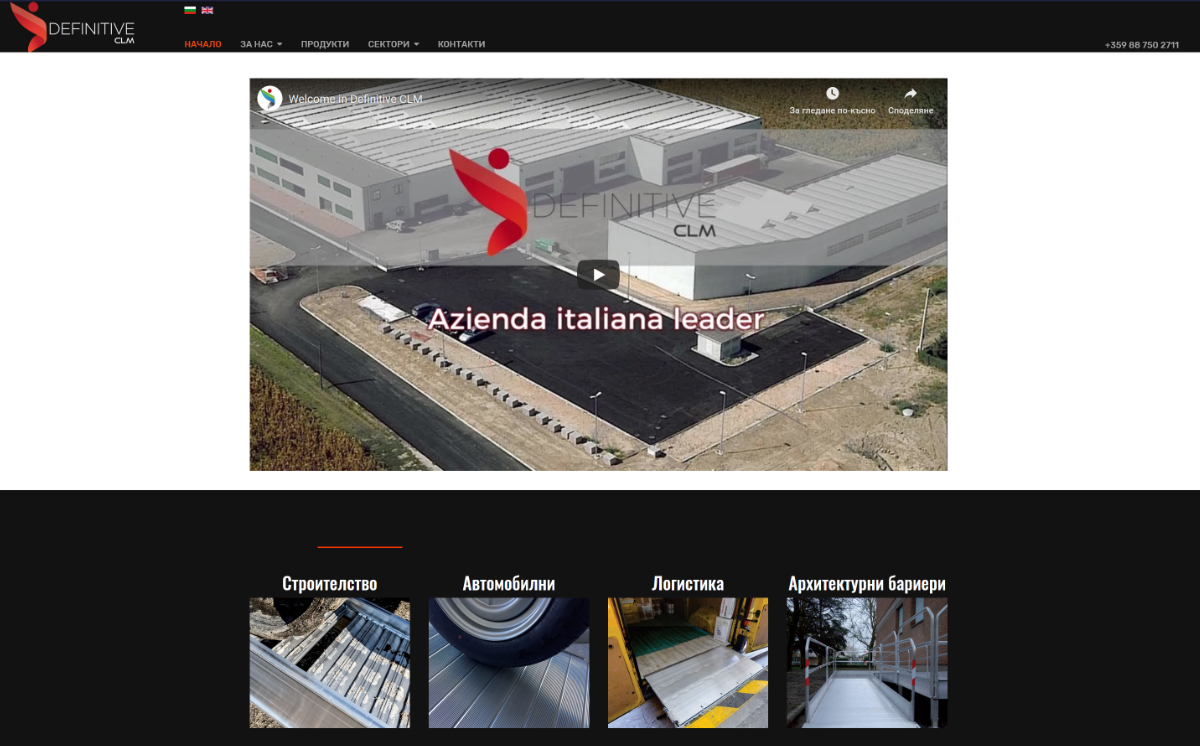Viewport: 1200px width, 746px height.
Task: Open the Строителство sector heading
Action: (x=330, y=584)
